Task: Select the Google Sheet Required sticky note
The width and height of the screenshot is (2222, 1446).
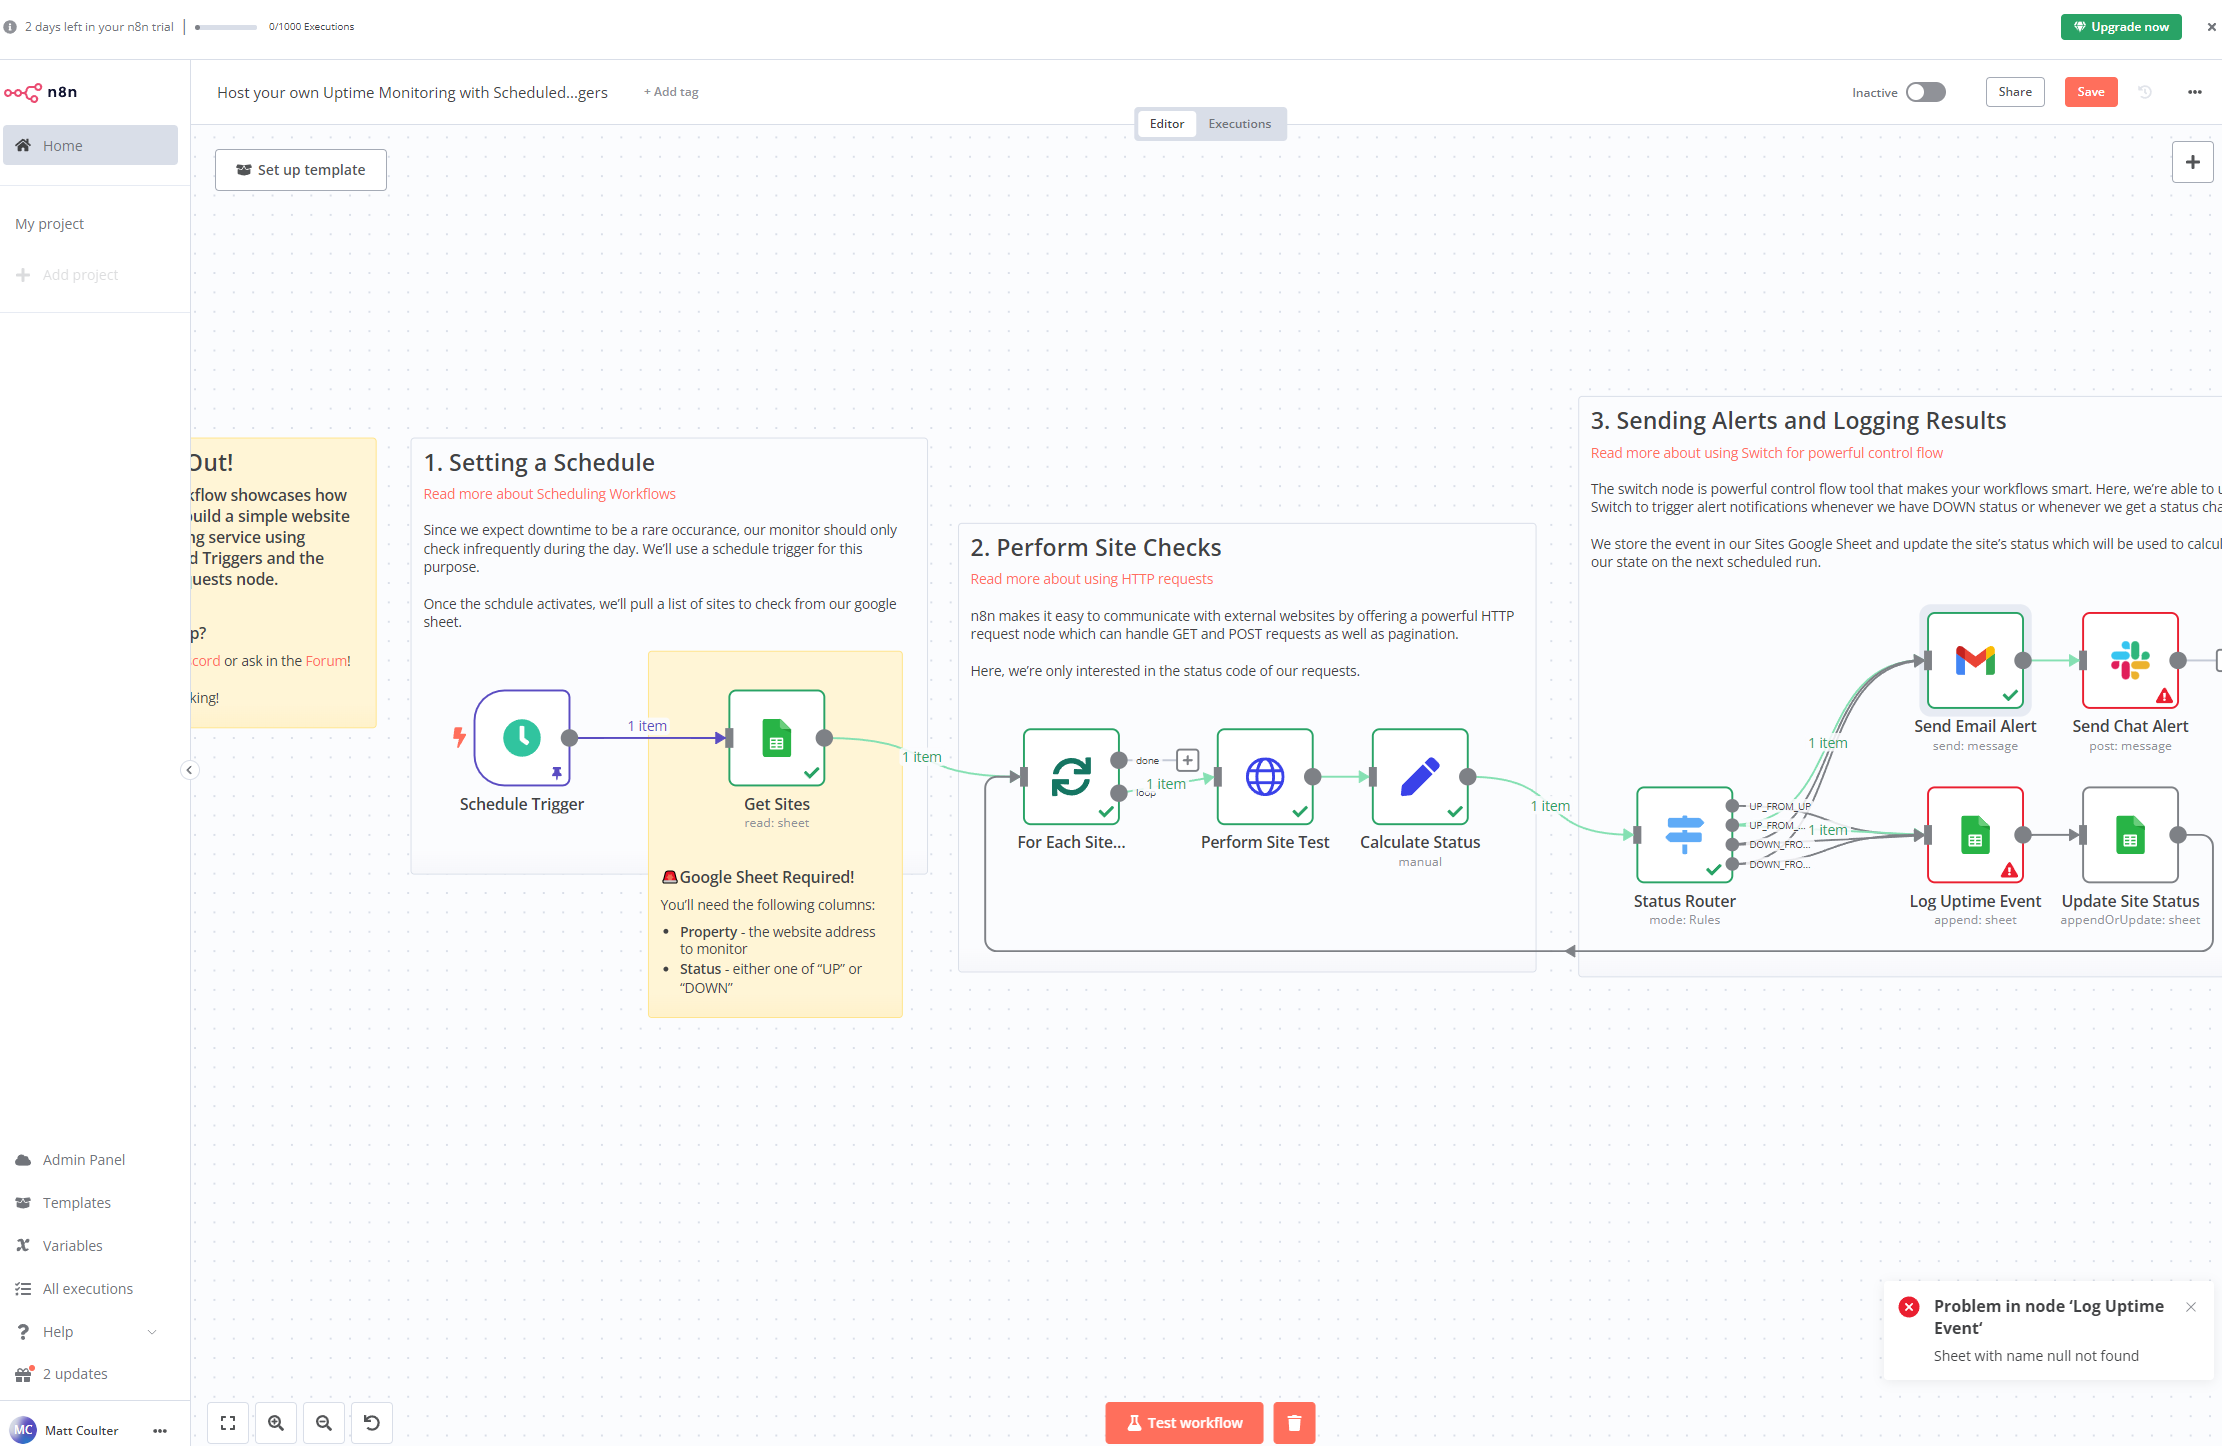Action: point(775,834)
